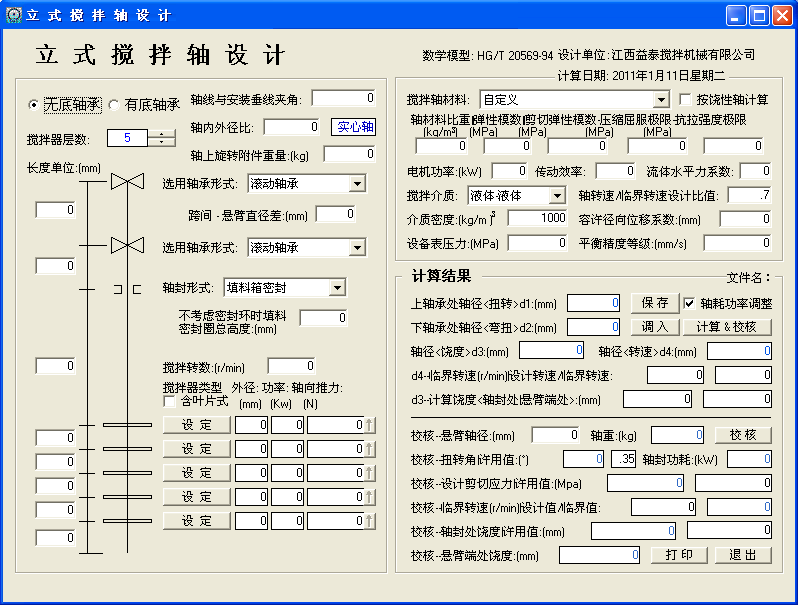Click the upper bearing symbol on the shaft diagram
798x605 pixels.
[127, 182]
